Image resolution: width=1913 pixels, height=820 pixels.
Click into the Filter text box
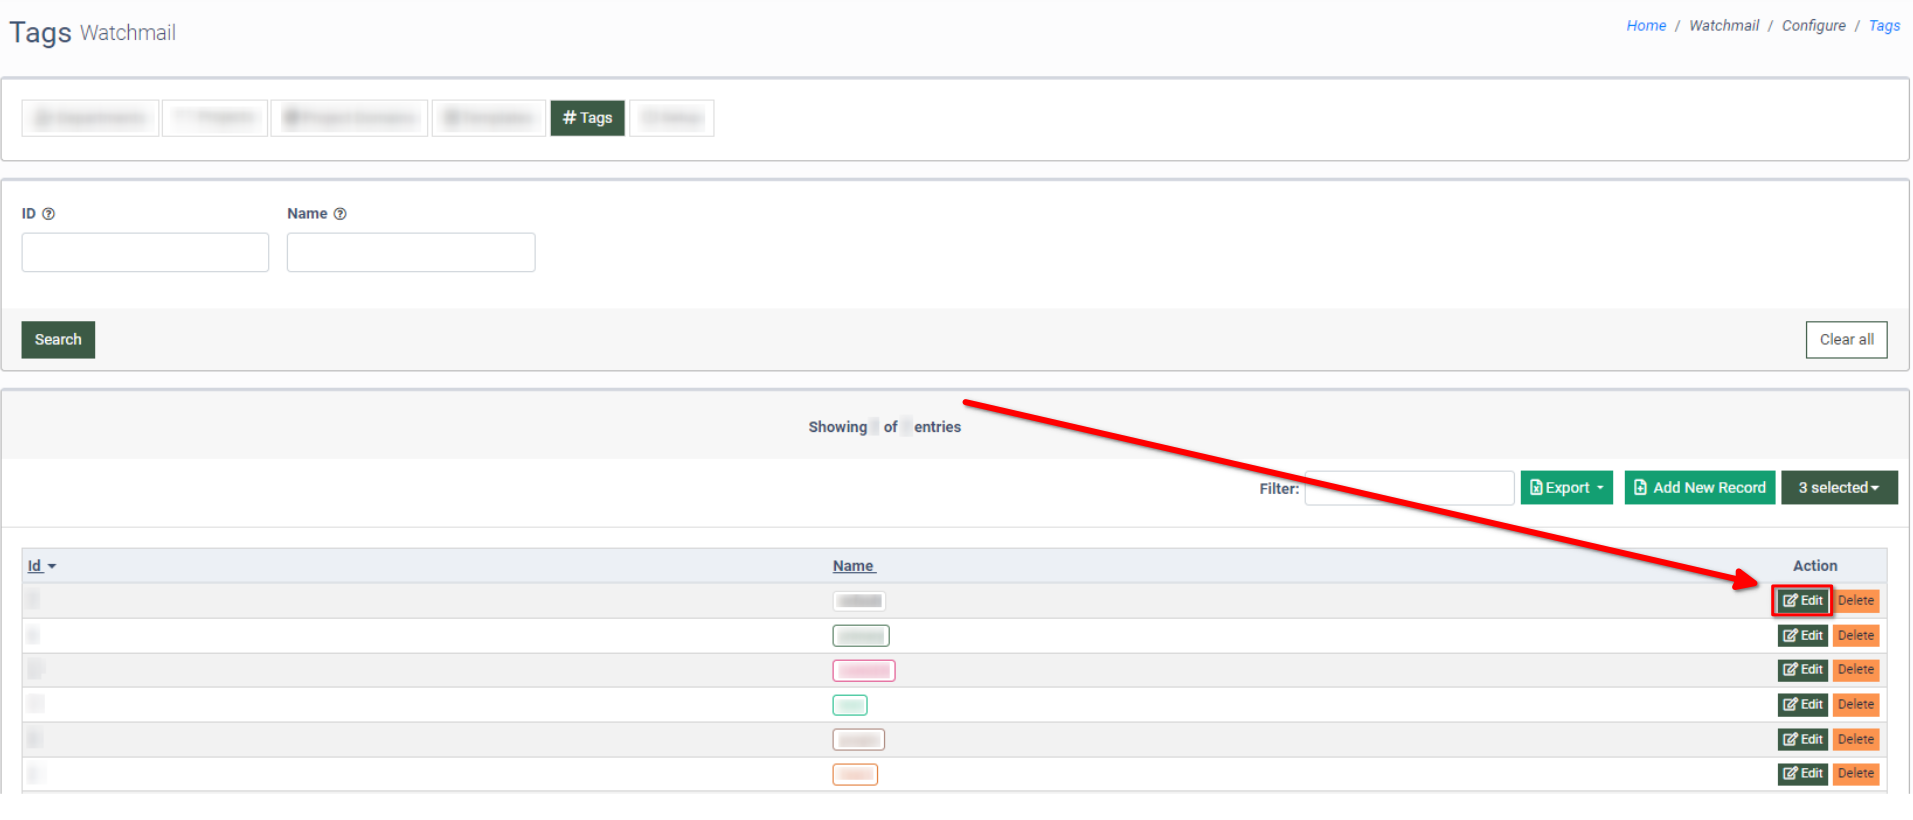[1408, 488]
